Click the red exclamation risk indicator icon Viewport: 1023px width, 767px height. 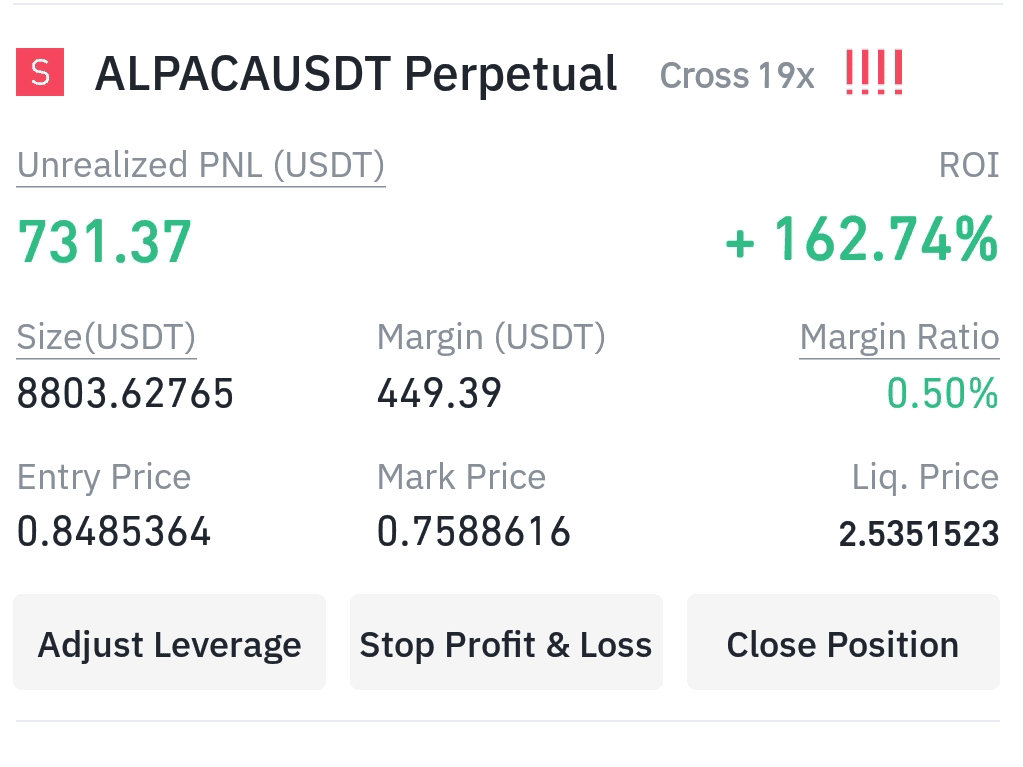pos(874,72)
